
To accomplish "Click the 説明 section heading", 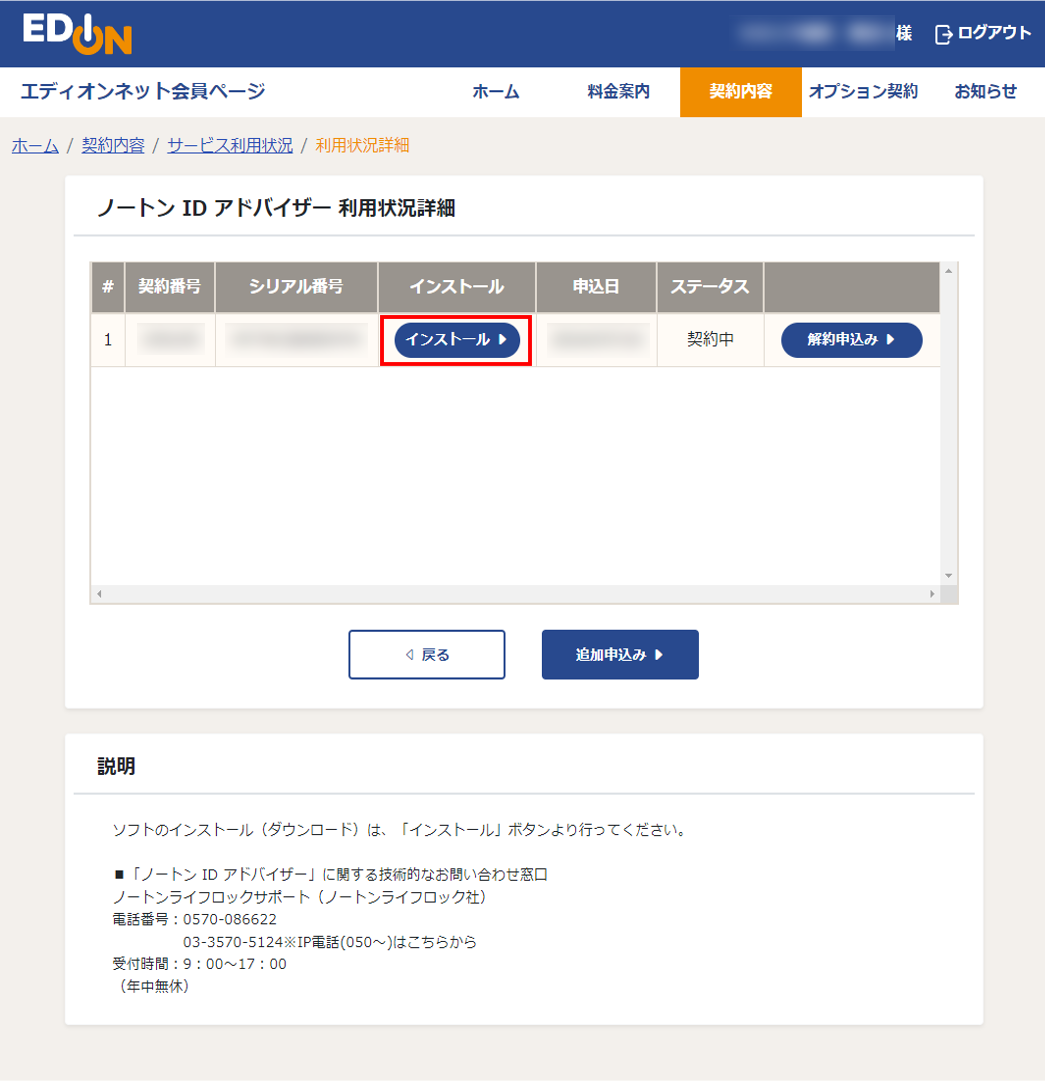I will (116, 766).
